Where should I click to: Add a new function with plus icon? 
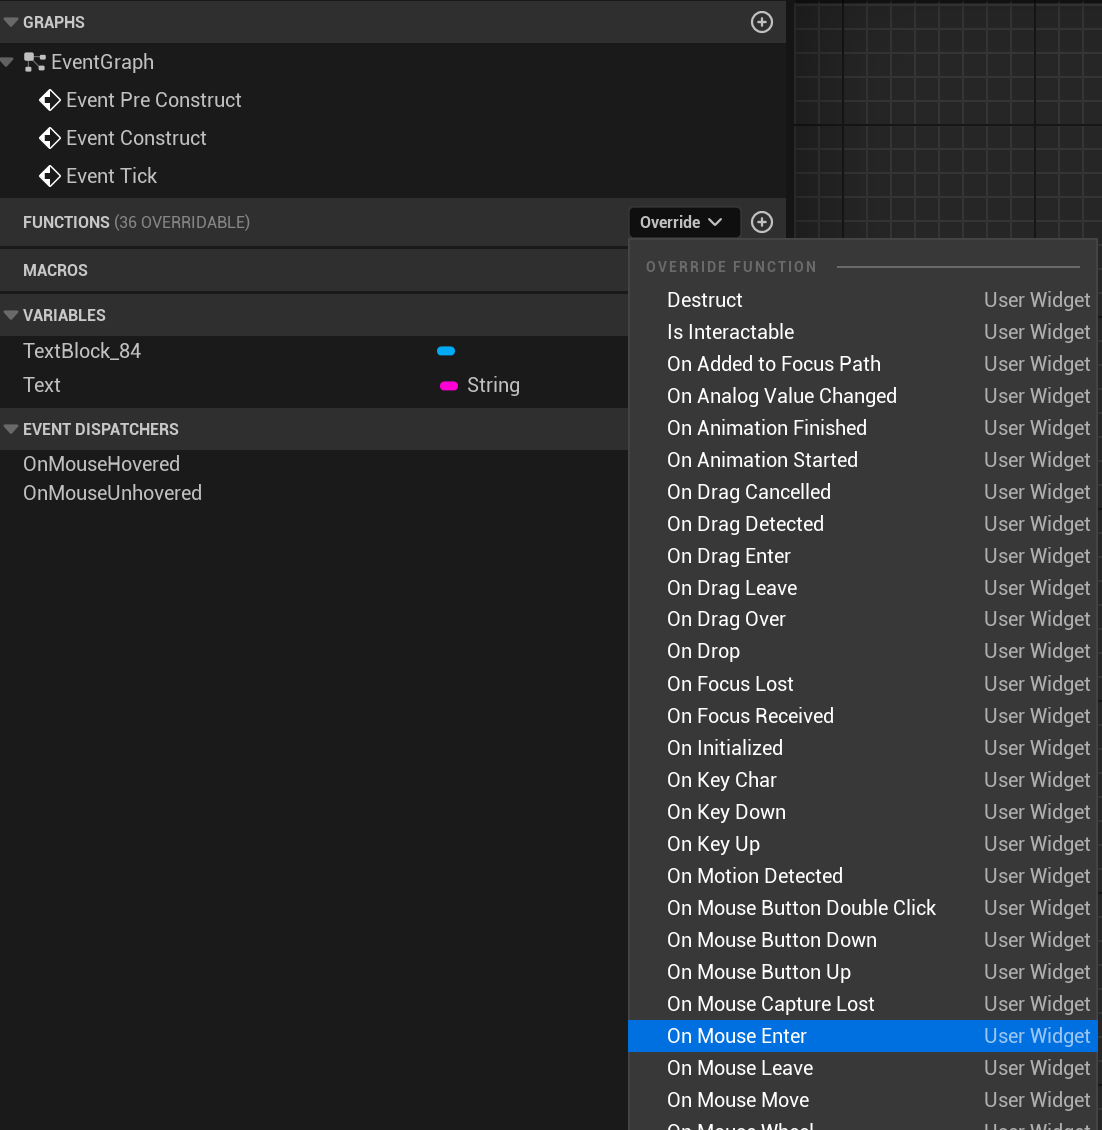coord(762,222)
